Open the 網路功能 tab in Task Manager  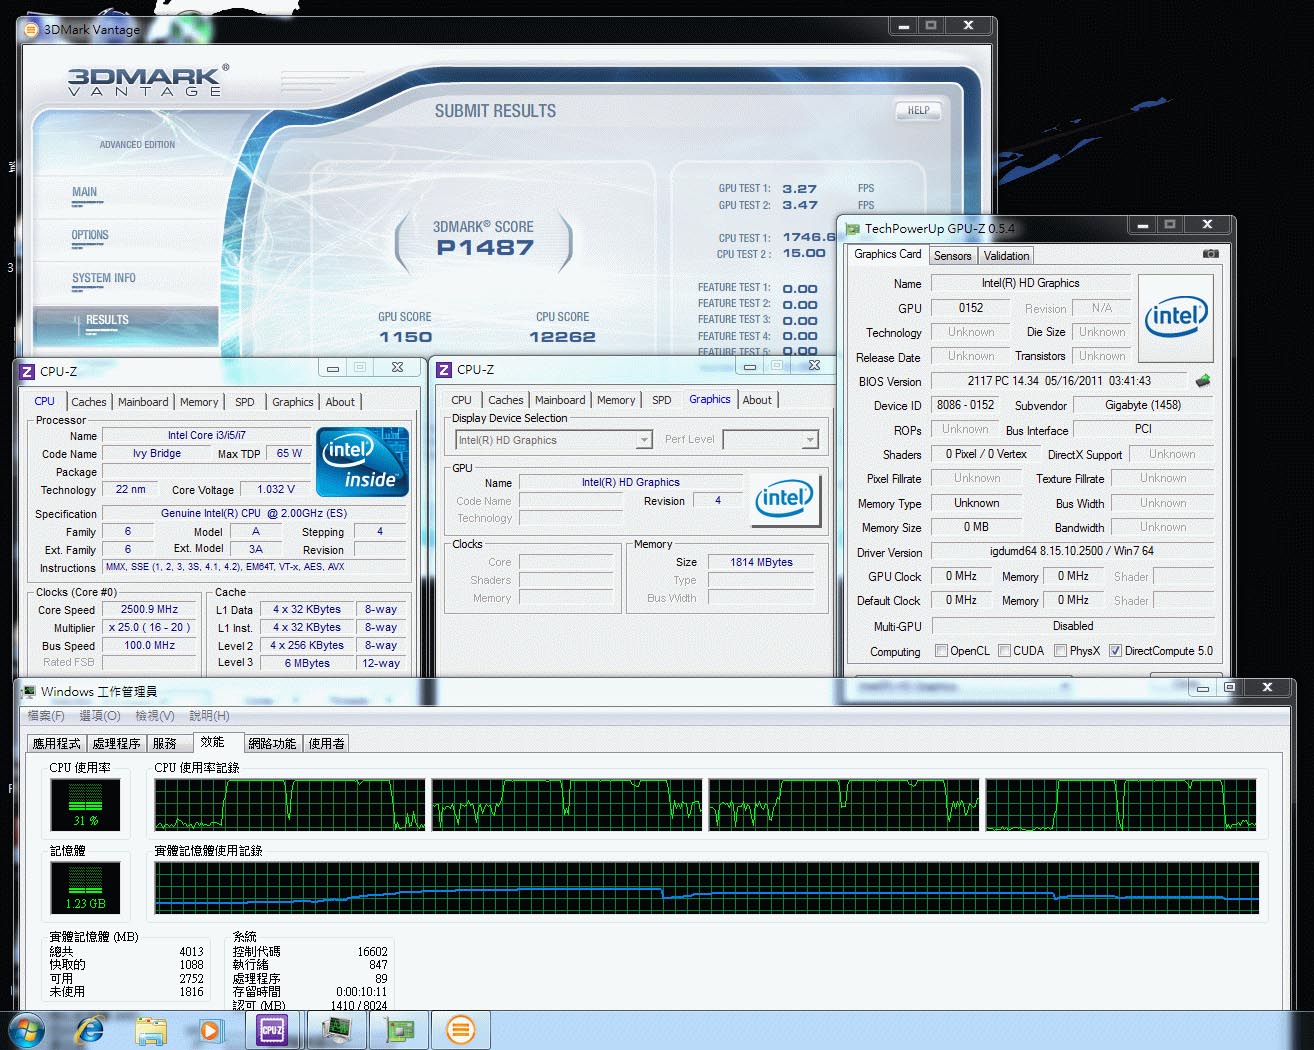click(x=272, y=743)
